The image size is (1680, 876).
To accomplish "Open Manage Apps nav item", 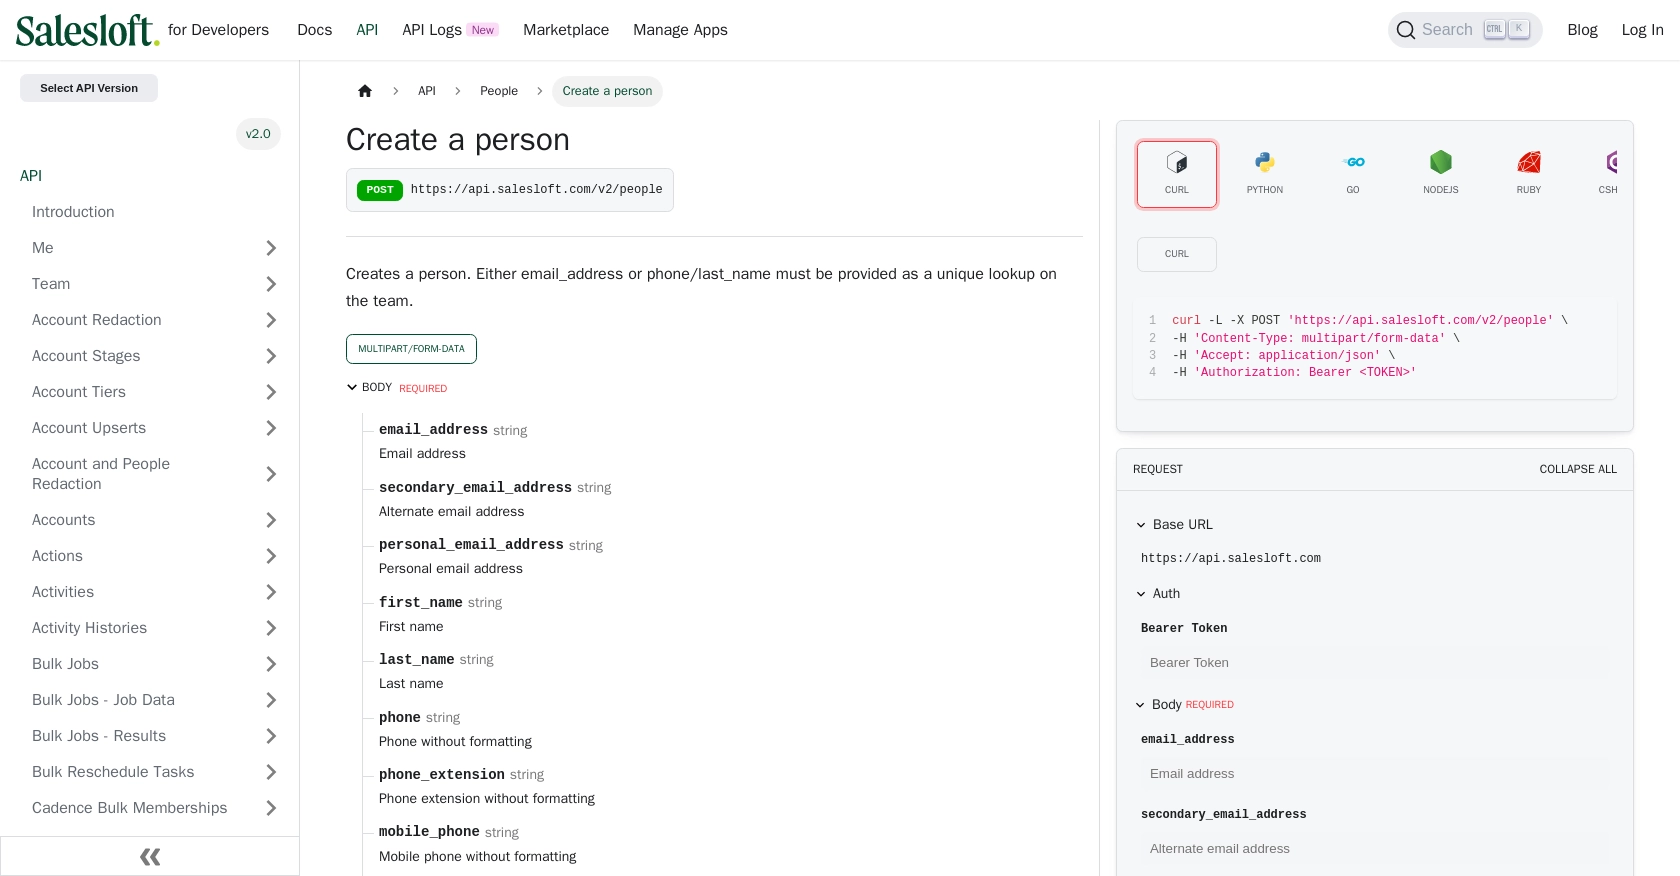I will [680, 30].
